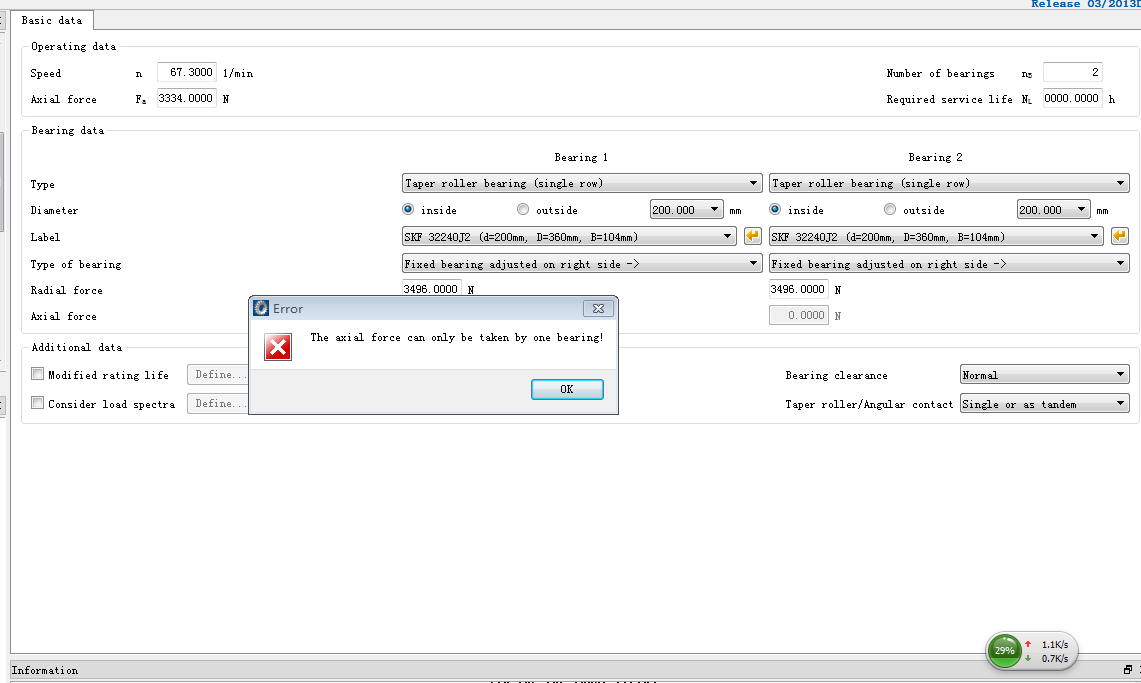Click Bearing 2 Axial force disabled field

tap(798, 315)
